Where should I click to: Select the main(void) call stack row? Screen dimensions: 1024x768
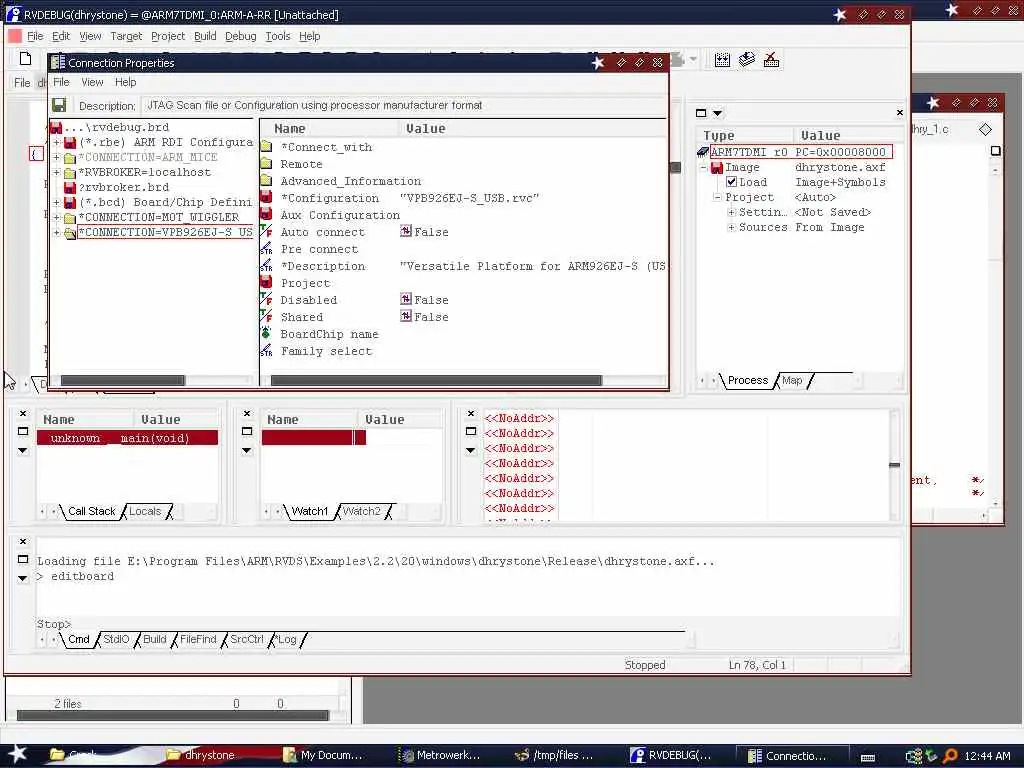point(127,438)
